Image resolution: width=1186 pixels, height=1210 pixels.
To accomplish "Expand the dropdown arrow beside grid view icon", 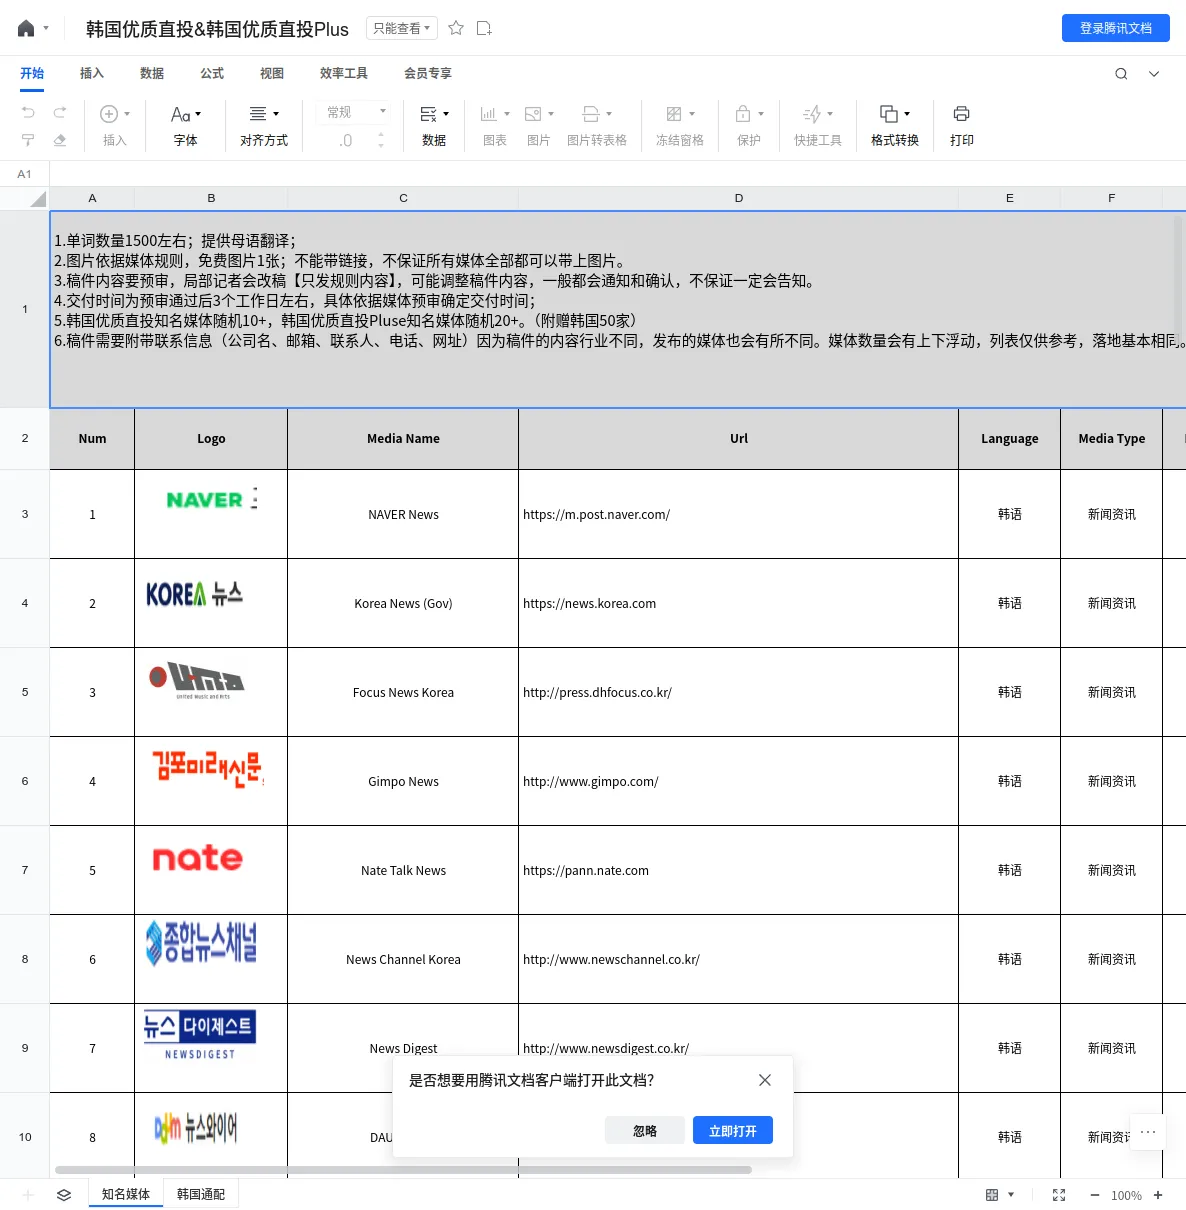I will tap(1011, 1195).
